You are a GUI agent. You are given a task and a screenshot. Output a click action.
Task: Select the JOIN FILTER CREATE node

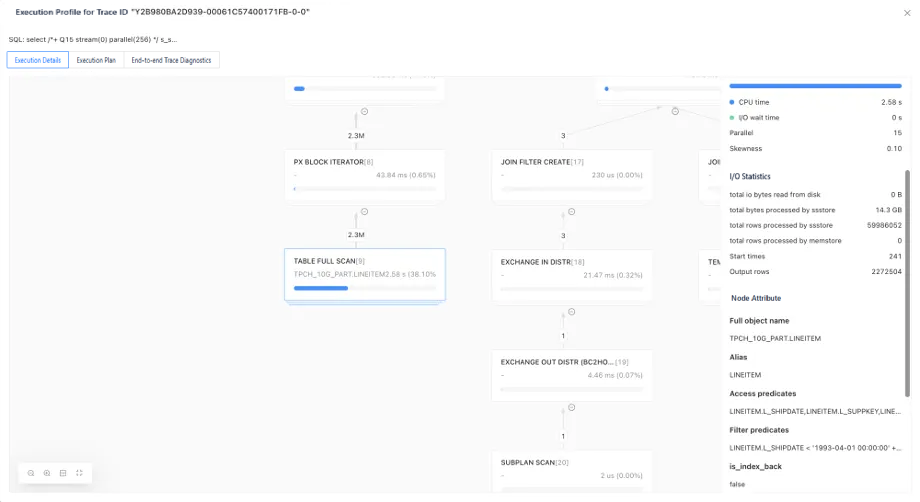[x=572, y=175]
